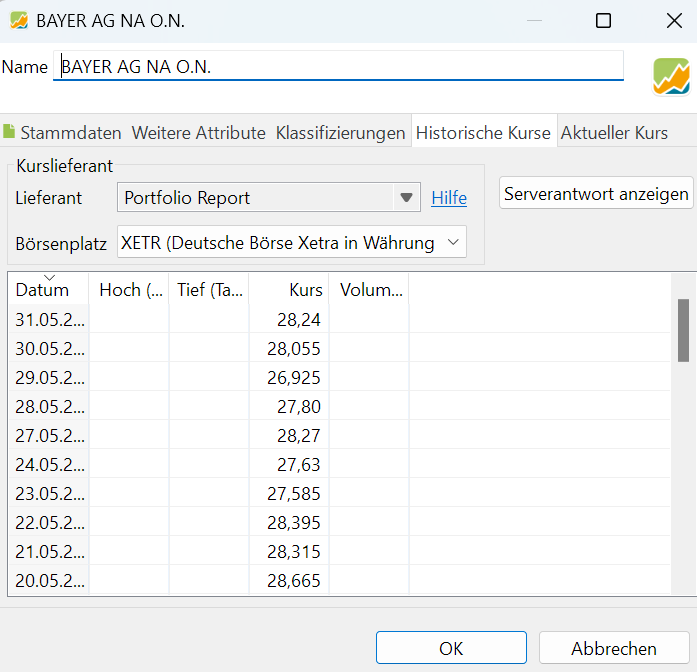The image size is (697, 672).
Task: Click the Volumen column header
Action: click(371, 290)
